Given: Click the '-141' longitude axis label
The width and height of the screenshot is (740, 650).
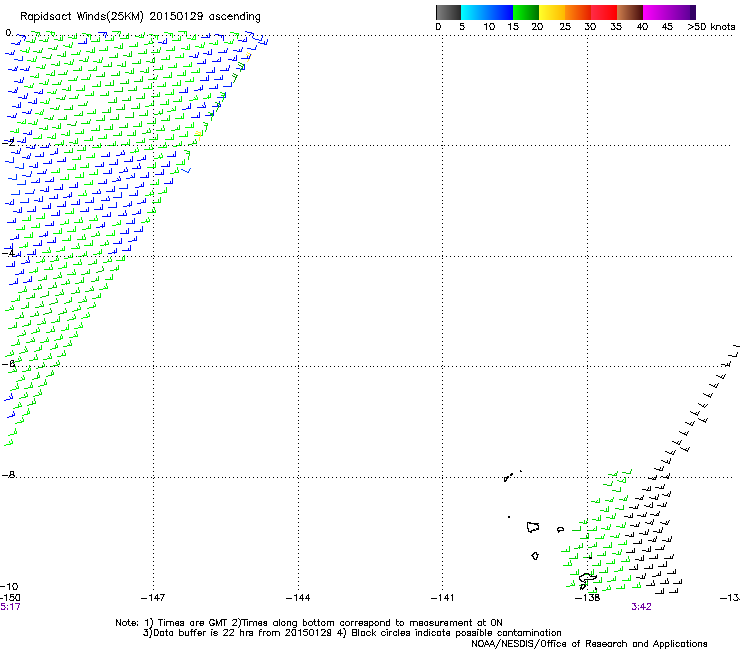Looking at the screenshot, I should pyautogui.click(x=442, y=598).
